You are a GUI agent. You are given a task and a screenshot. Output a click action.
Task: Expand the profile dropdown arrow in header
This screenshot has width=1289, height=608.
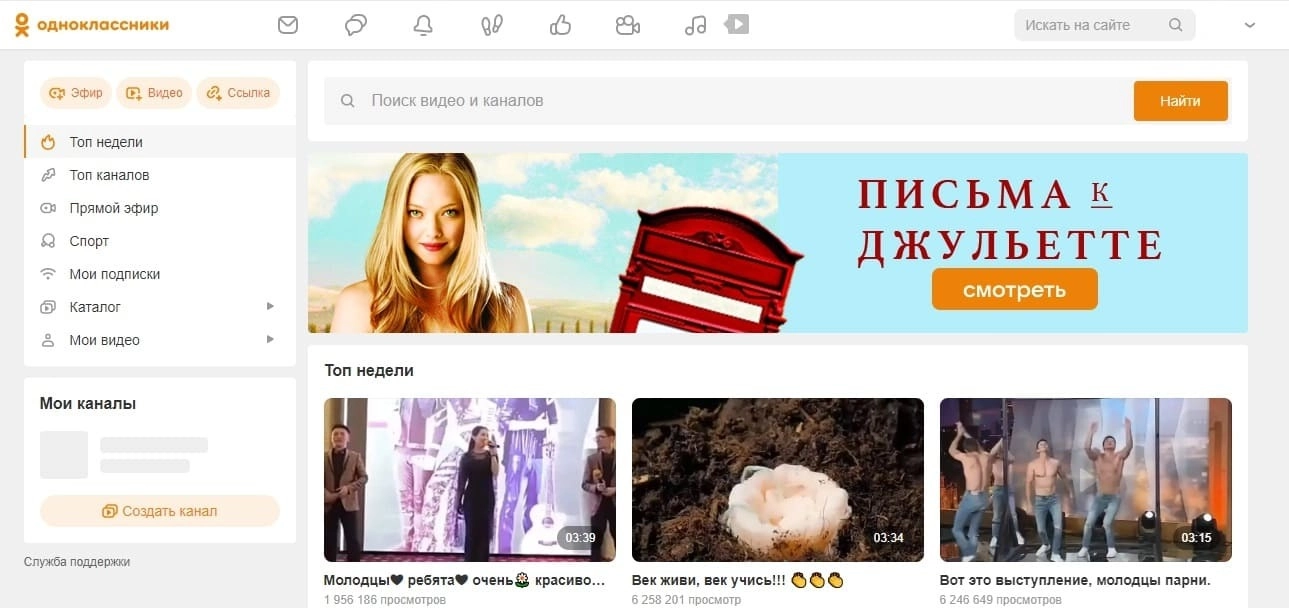1249,25
